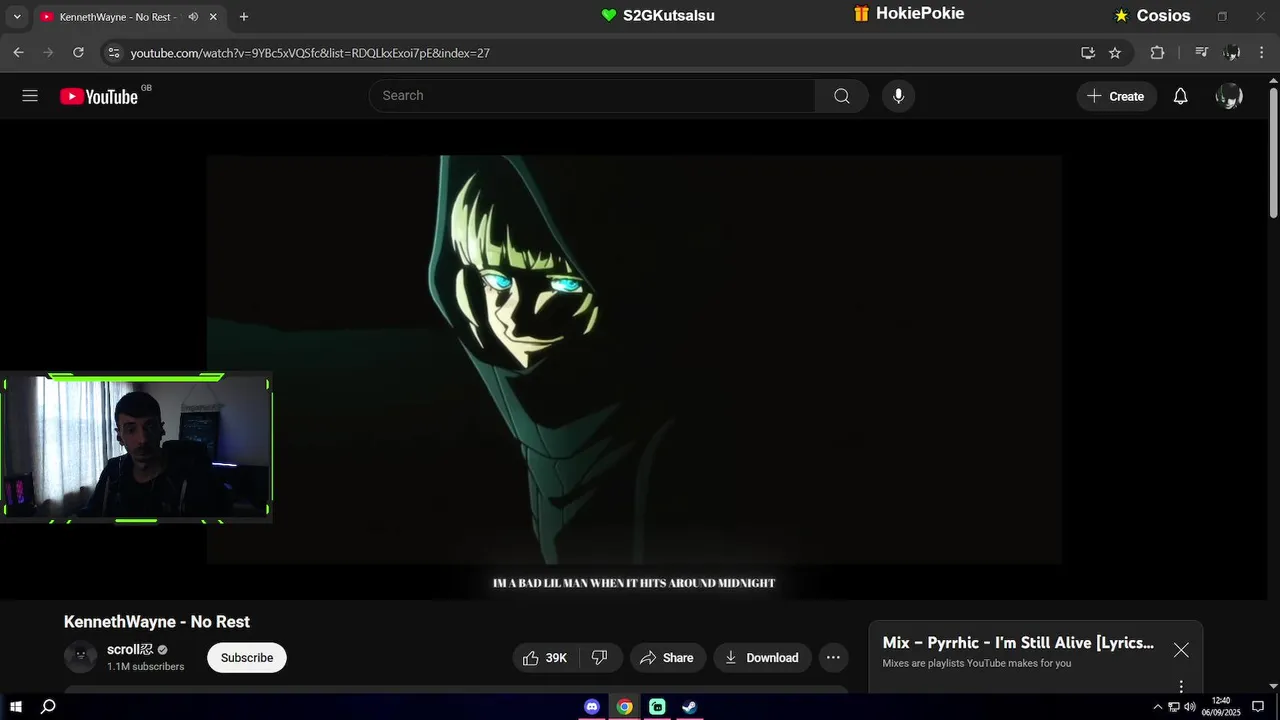Open media controls icon in Chrome toolbar
Screen dimensions: 1280x720
coord(1202,53)
